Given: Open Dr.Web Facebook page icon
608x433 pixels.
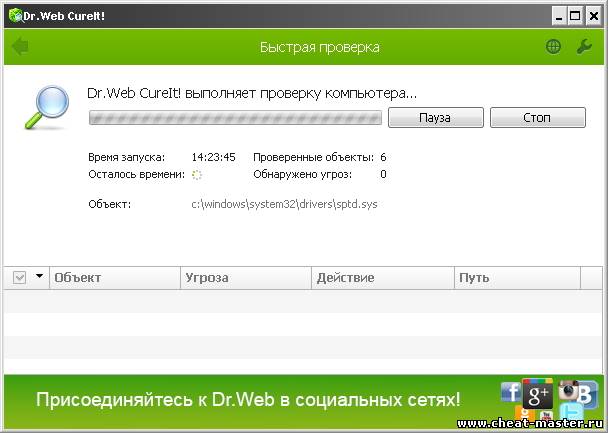Looking at the screenshot, I should [x=511, y=392].
